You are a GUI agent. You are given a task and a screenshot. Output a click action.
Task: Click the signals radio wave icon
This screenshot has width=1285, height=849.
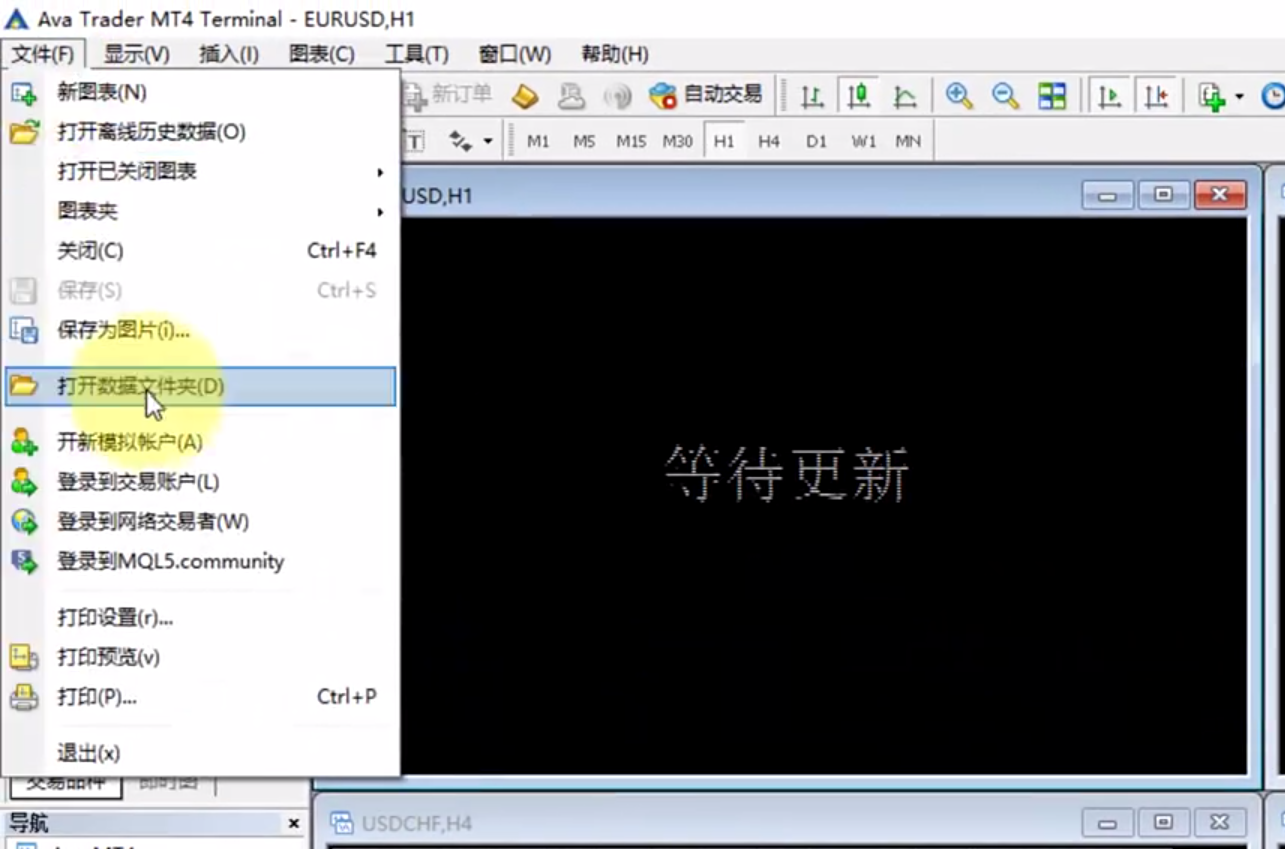point(618,96)
